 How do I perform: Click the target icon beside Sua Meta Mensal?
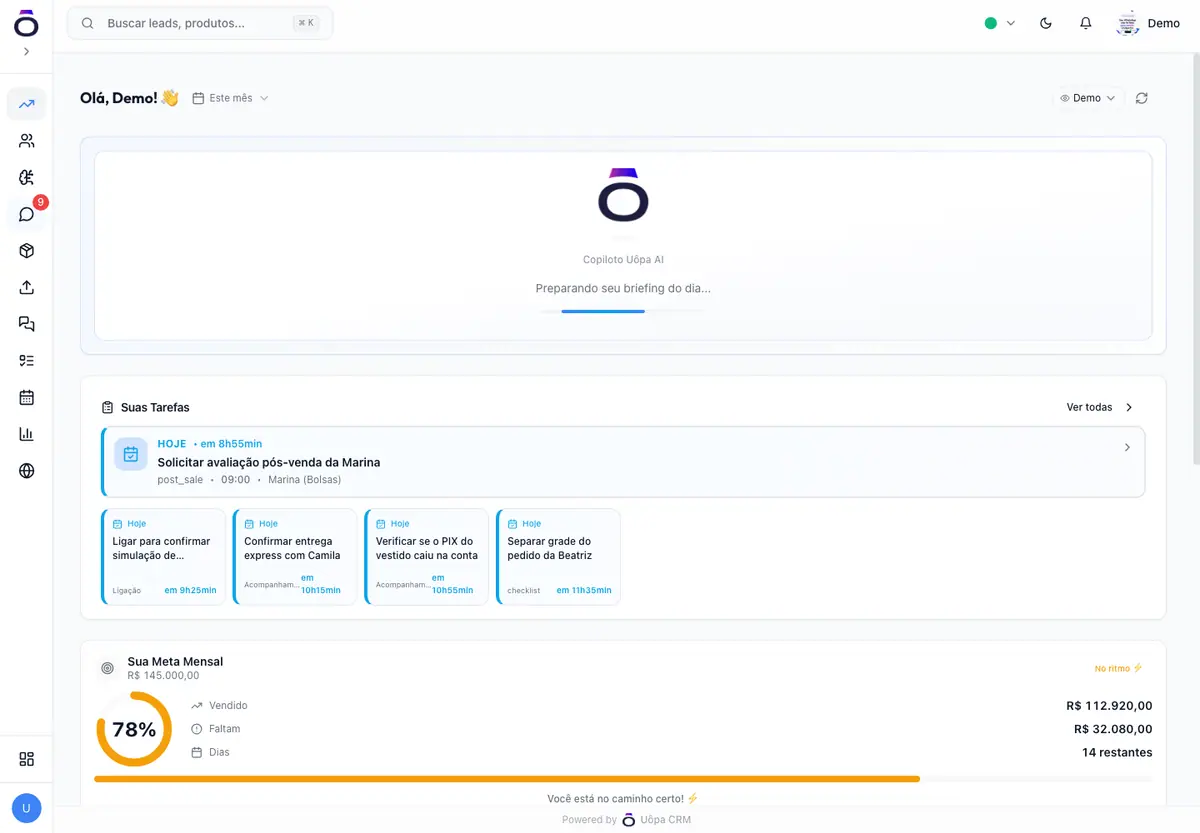(x=107, y=668)
